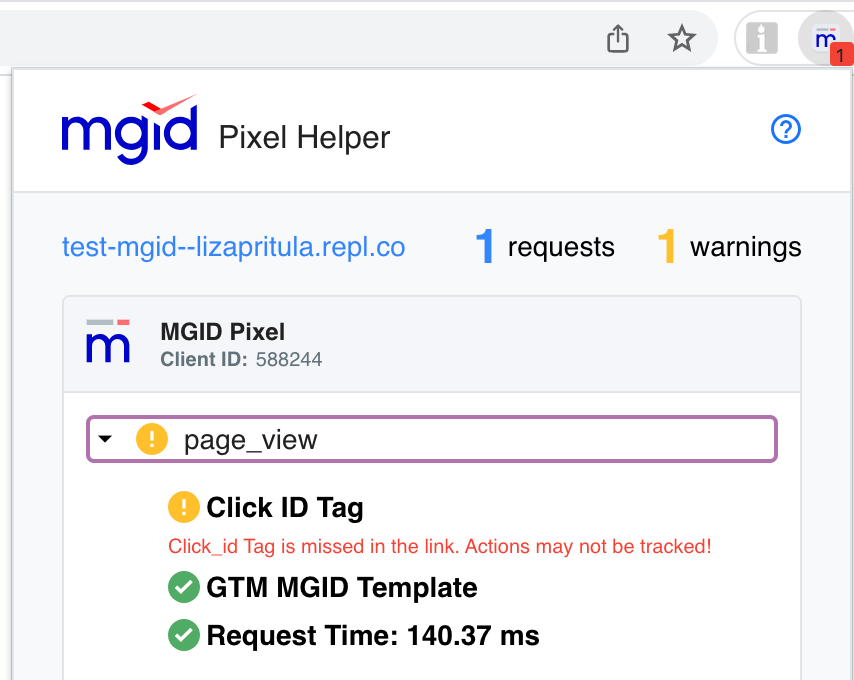Open the Pixel Helper help icon
This screenshot has width=854, height=680.
pyautogui.click(x=786, y=130)
